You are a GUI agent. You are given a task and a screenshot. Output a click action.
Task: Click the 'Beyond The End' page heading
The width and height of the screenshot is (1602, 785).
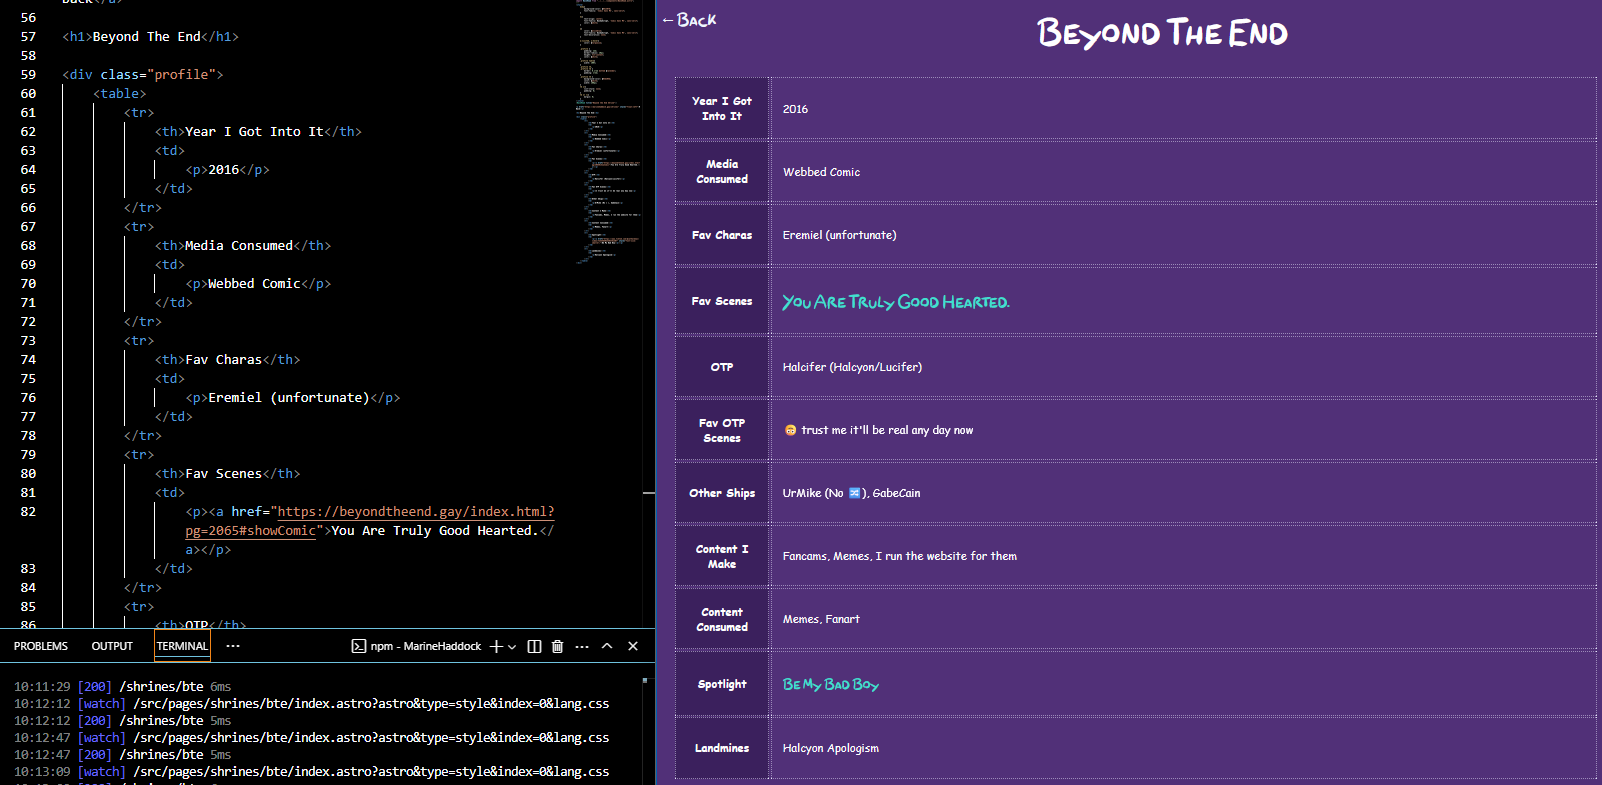[1162, 33]
